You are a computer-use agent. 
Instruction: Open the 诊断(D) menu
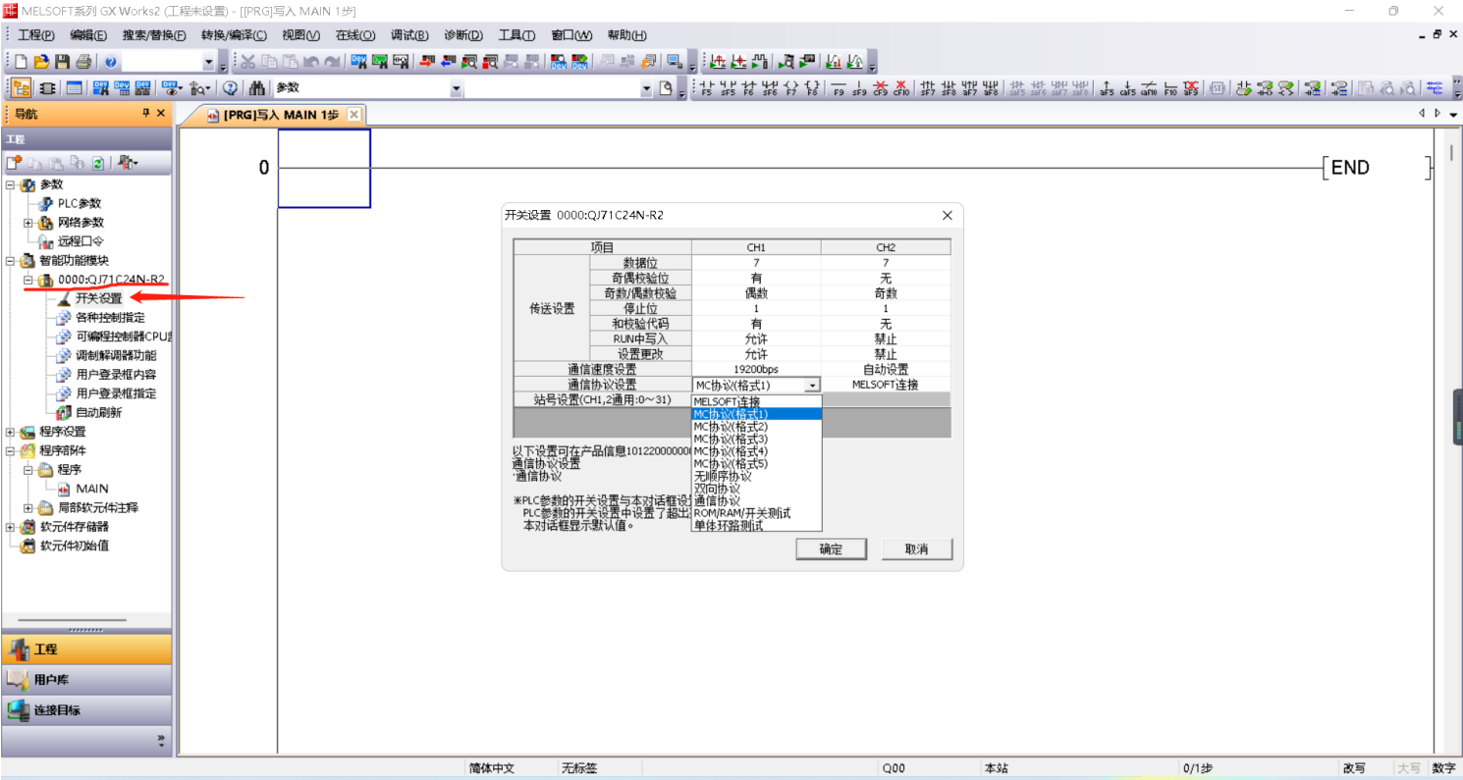tap(463, 35)
